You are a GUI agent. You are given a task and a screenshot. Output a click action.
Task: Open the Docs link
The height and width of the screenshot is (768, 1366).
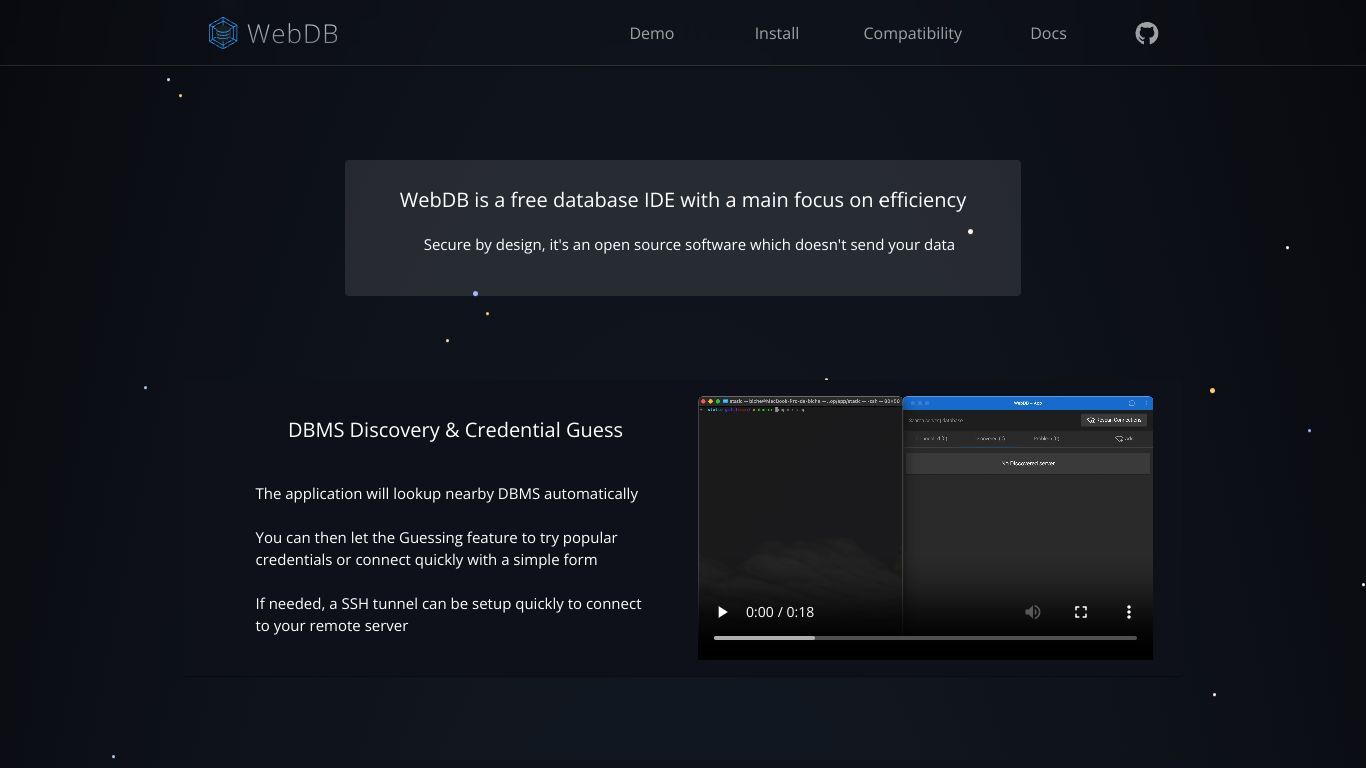(x=1048, y=33)
